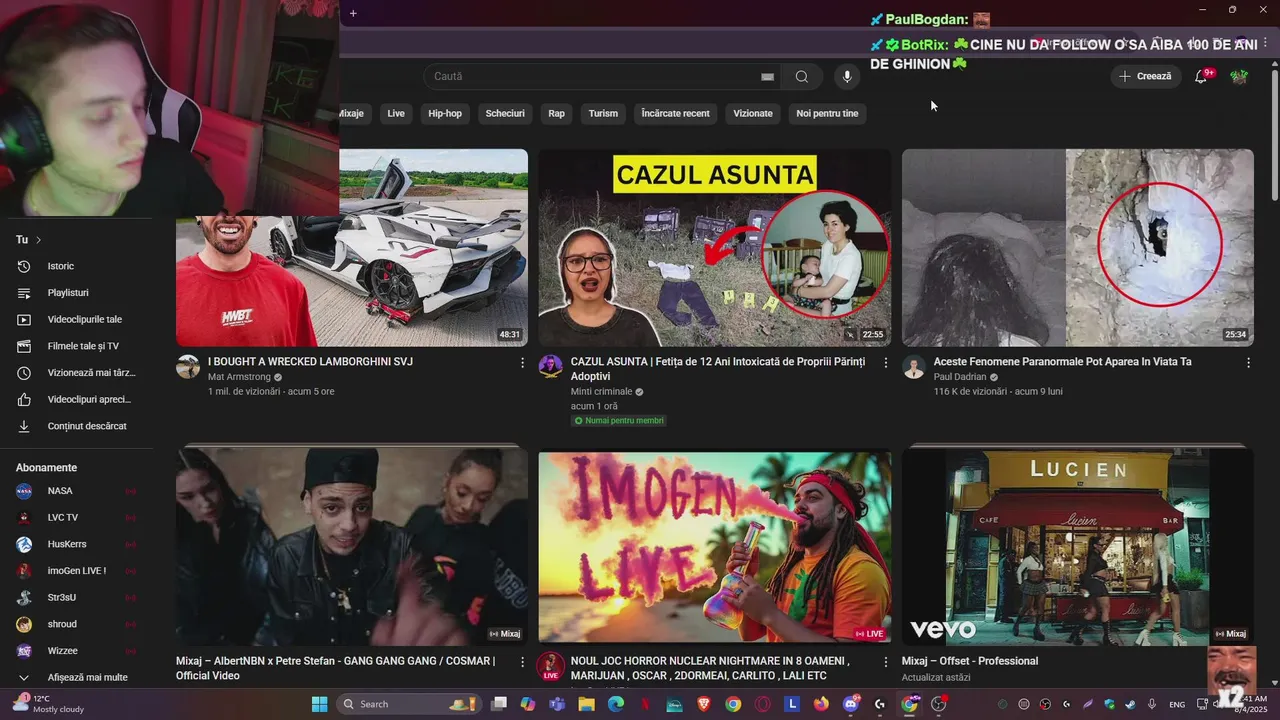Image resolution: width=1280 pixels, height=720 pixels.
Task: Open the HusKerrs channel subscription
Action: tap(75, 544)
